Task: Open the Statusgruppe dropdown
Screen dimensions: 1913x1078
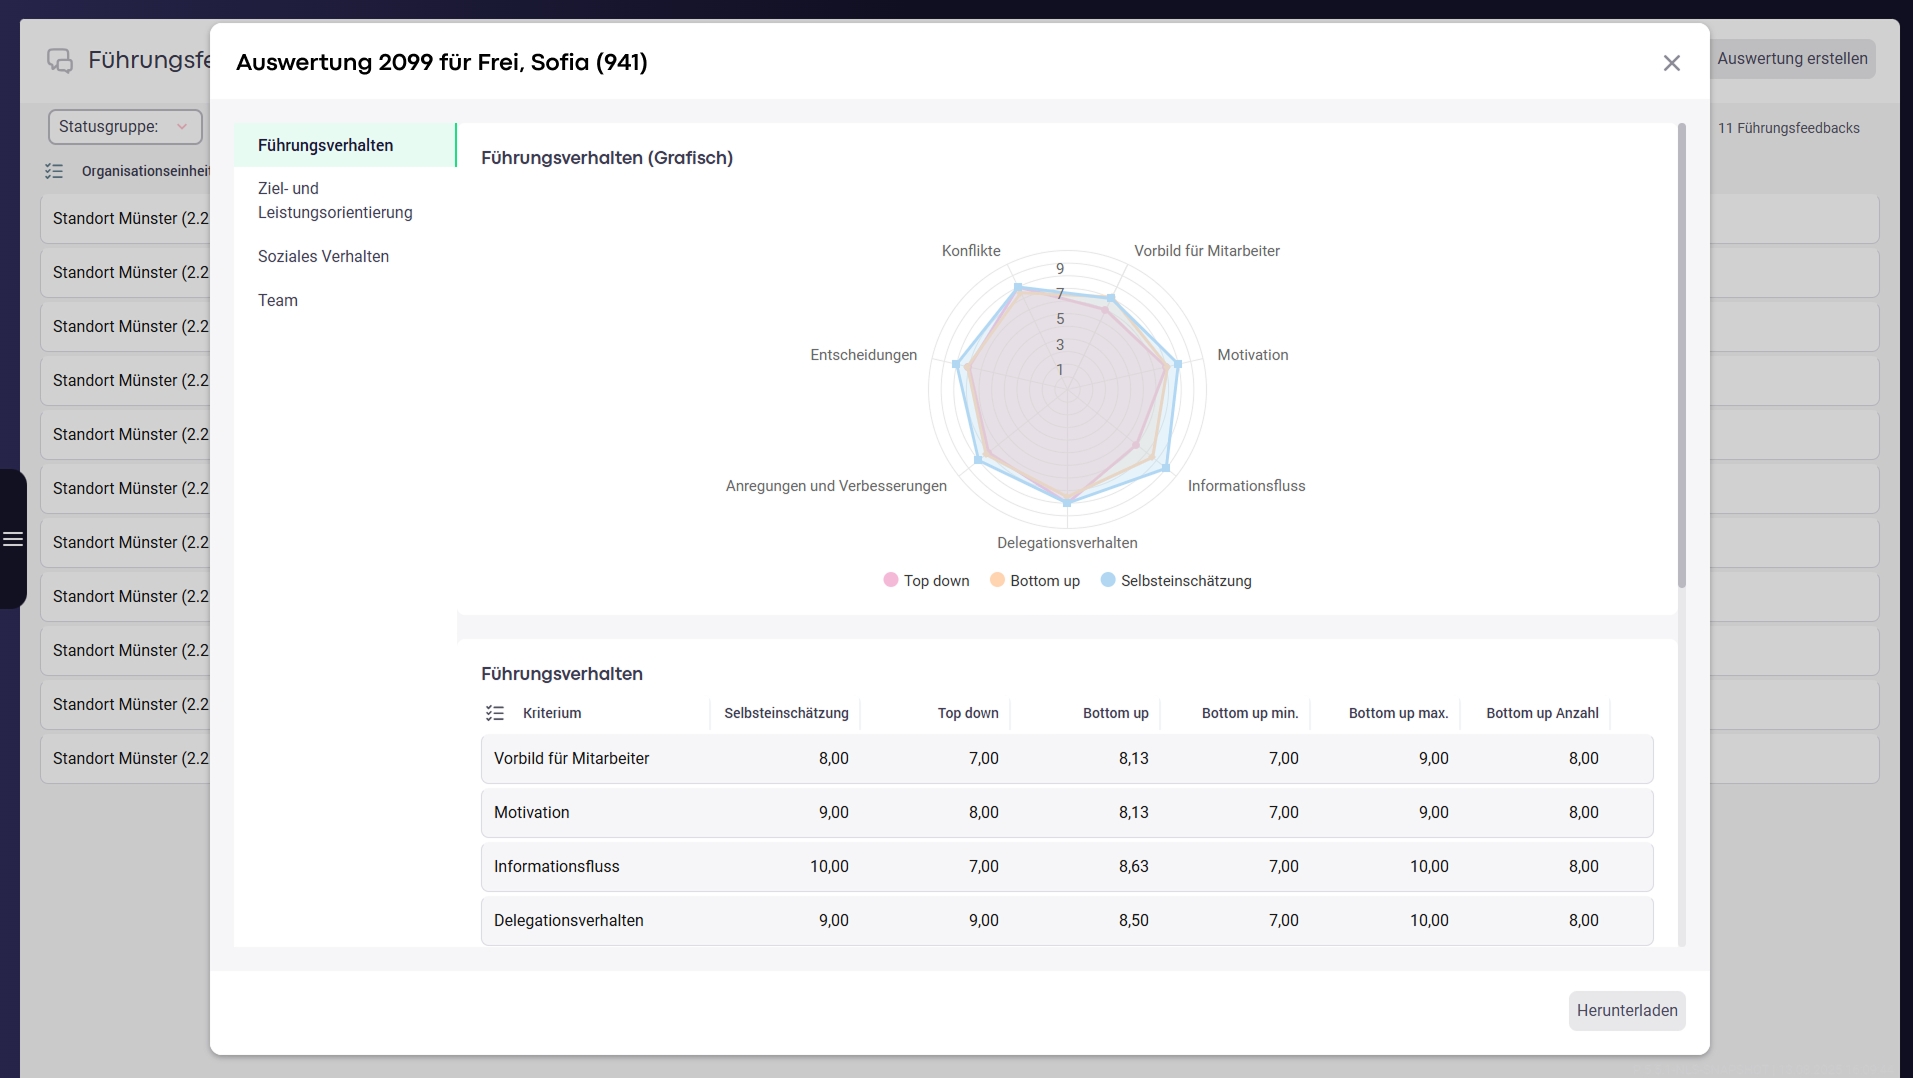Action: pos(124,127)
